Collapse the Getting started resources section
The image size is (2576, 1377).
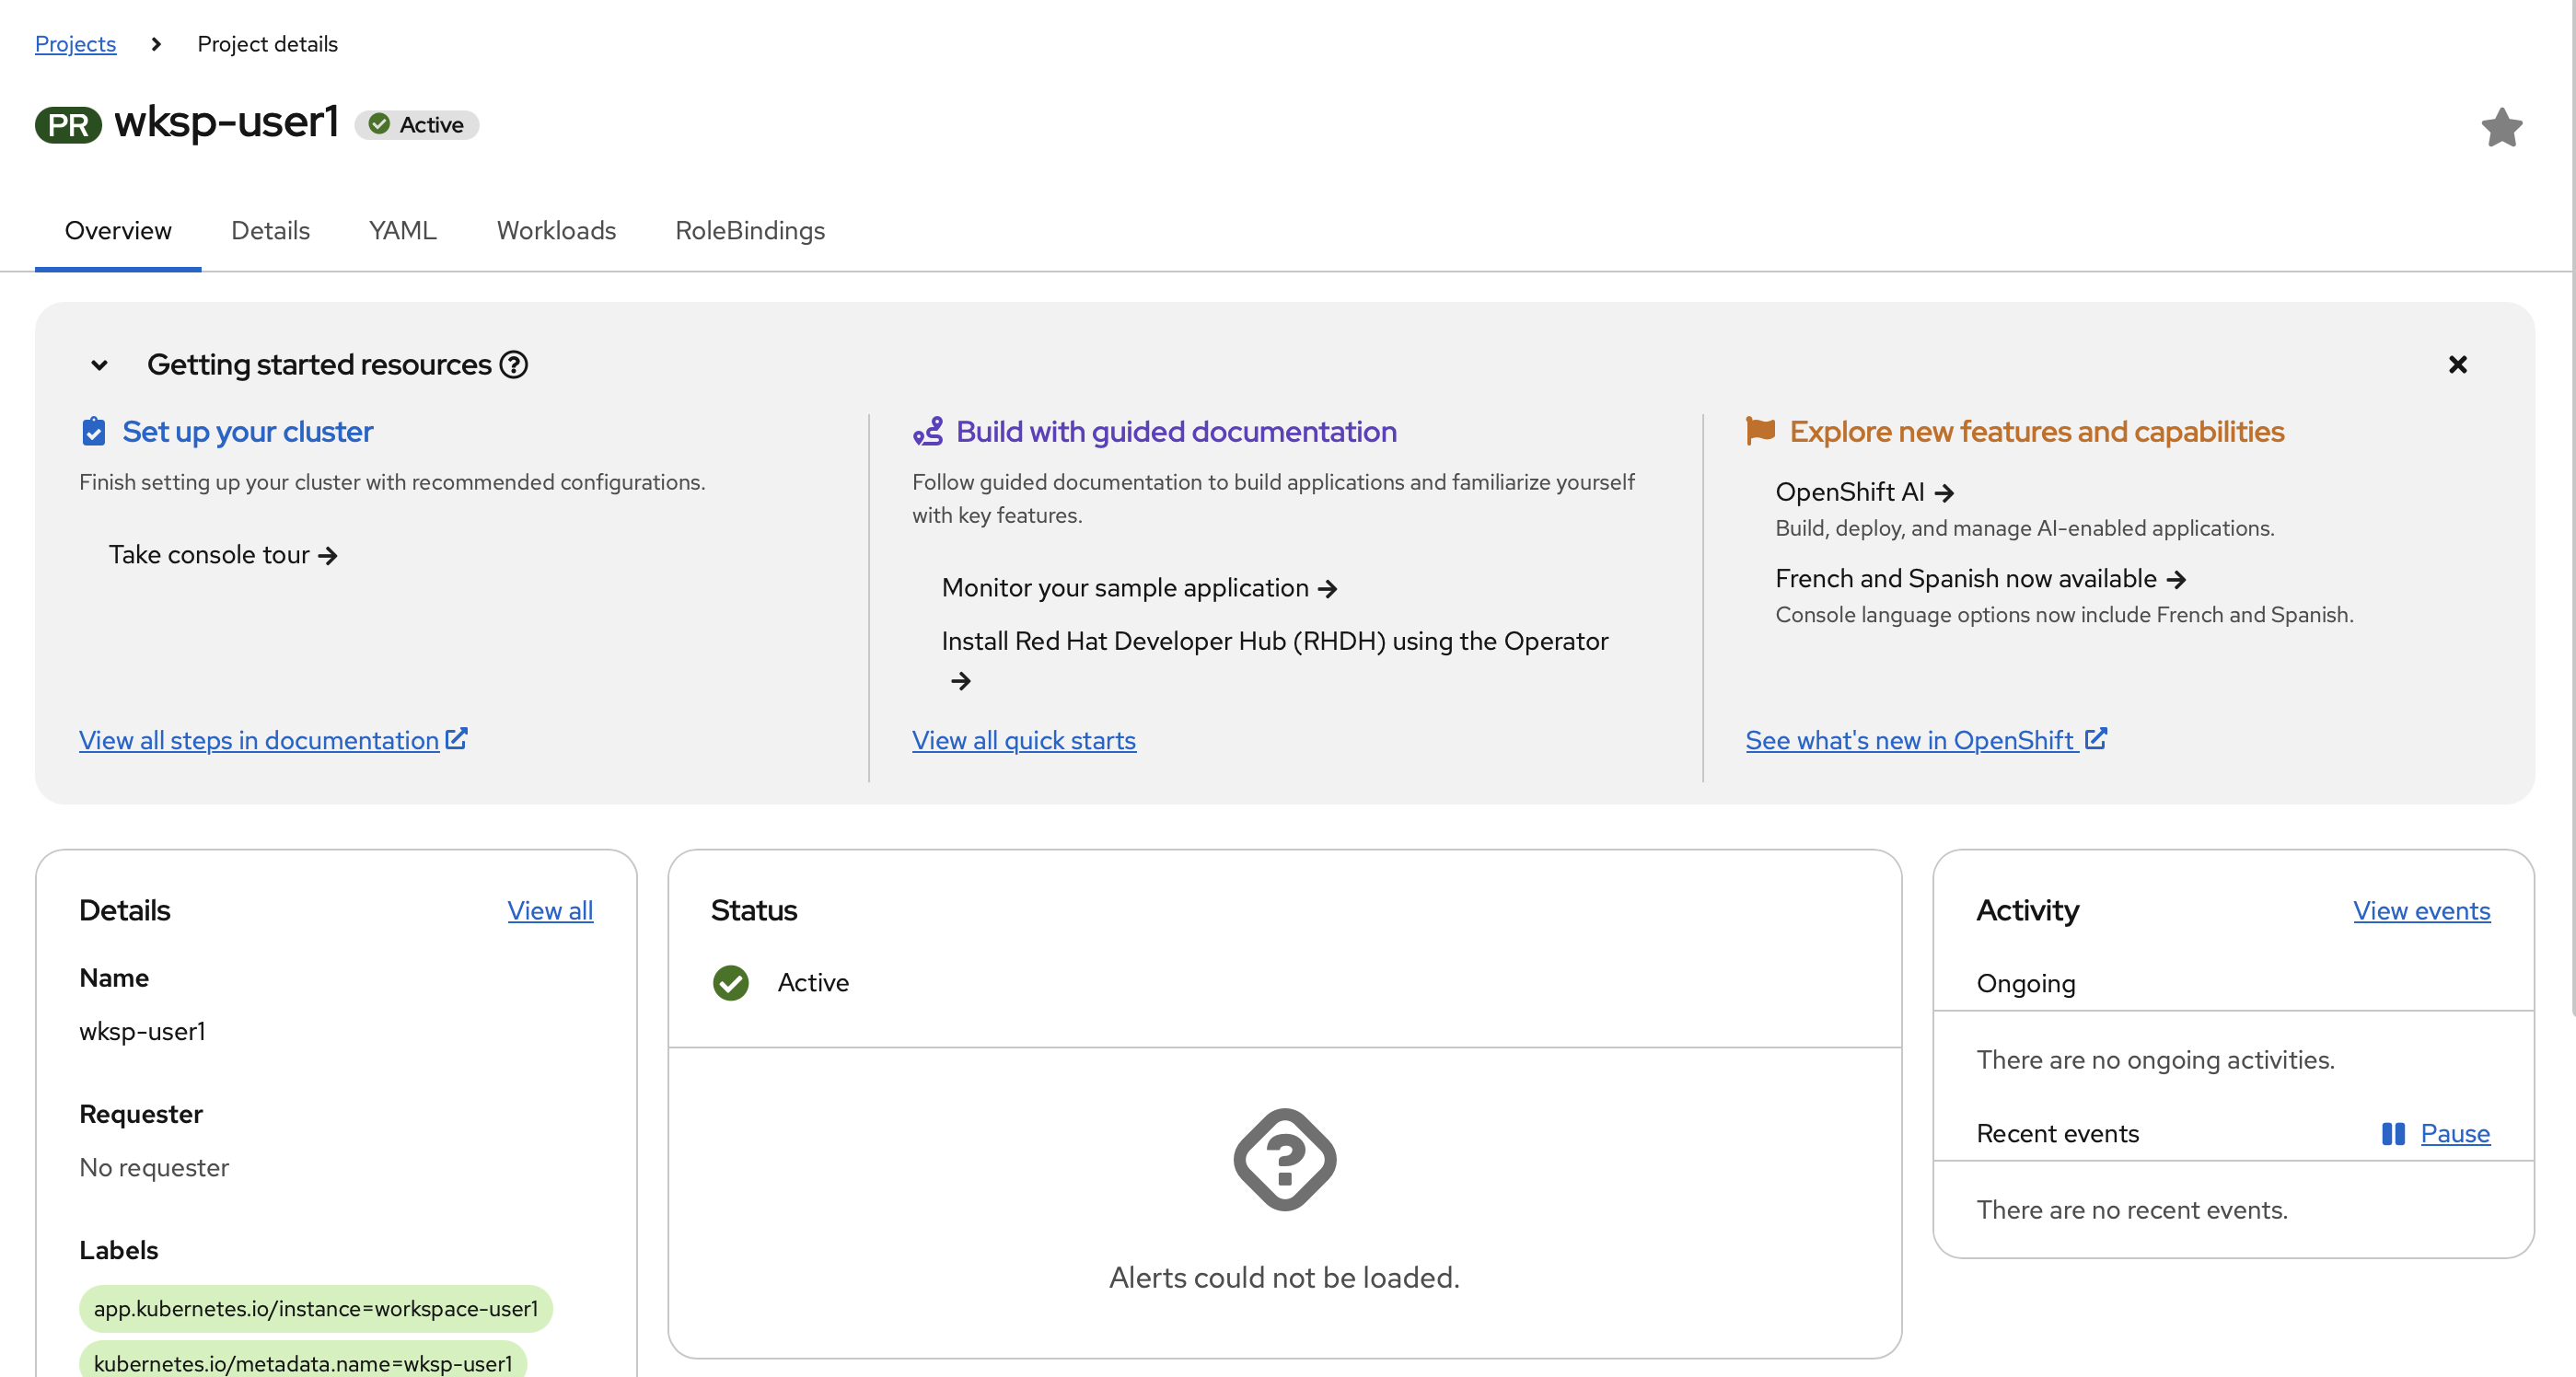coord(99,365)
